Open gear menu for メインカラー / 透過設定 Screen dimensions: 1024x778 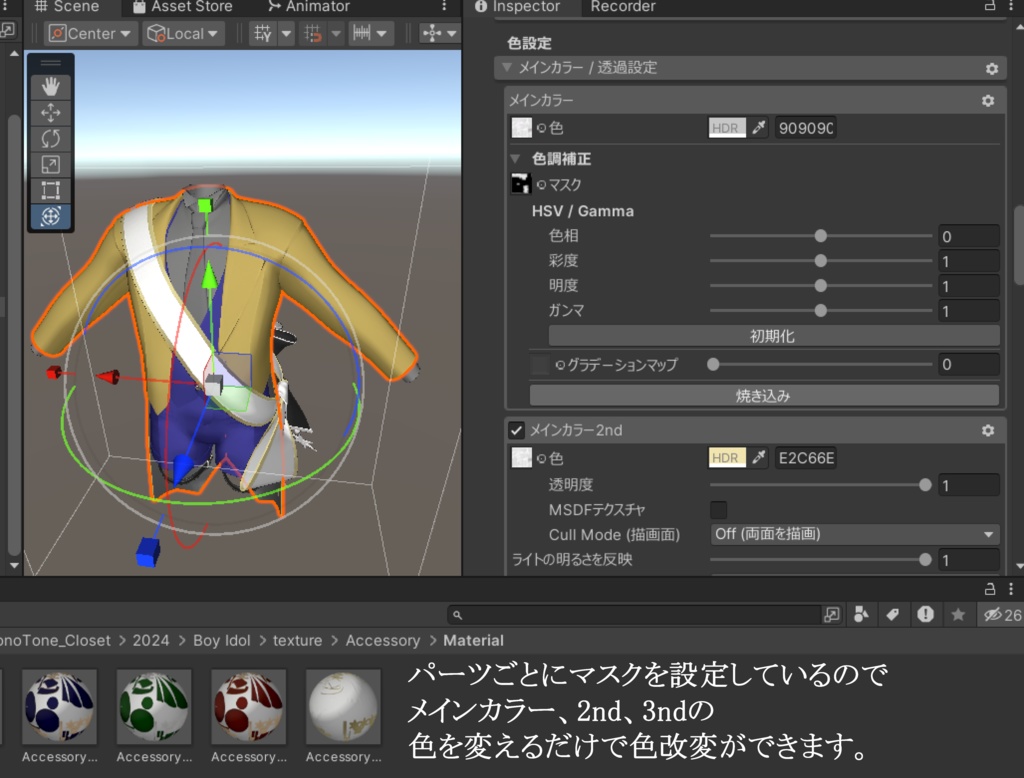(x=991, y=69)
